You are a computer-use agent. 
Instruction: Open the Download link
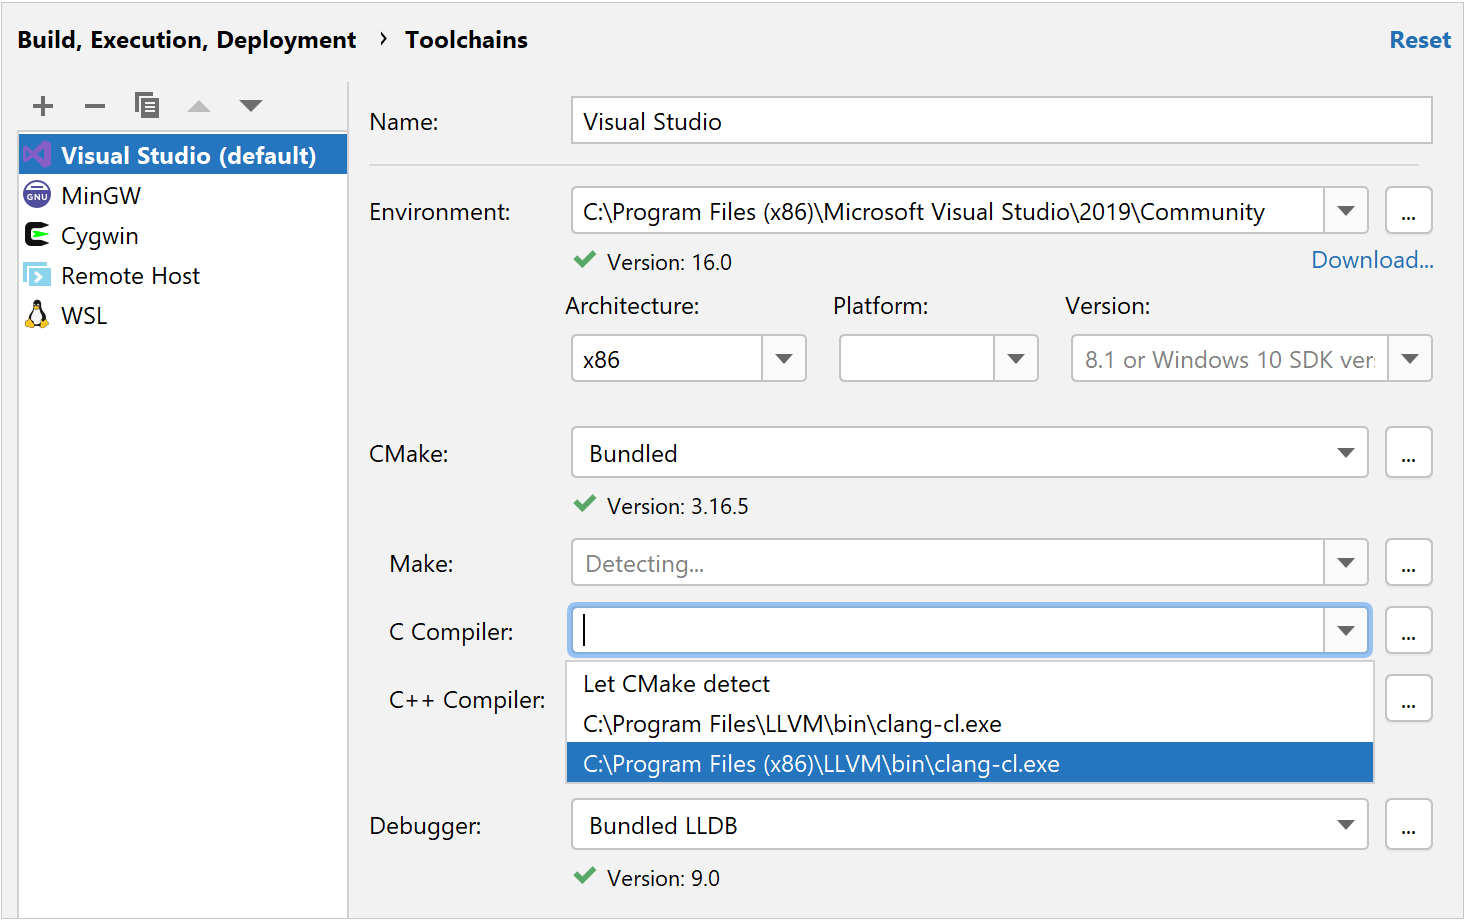point(1372,260)
